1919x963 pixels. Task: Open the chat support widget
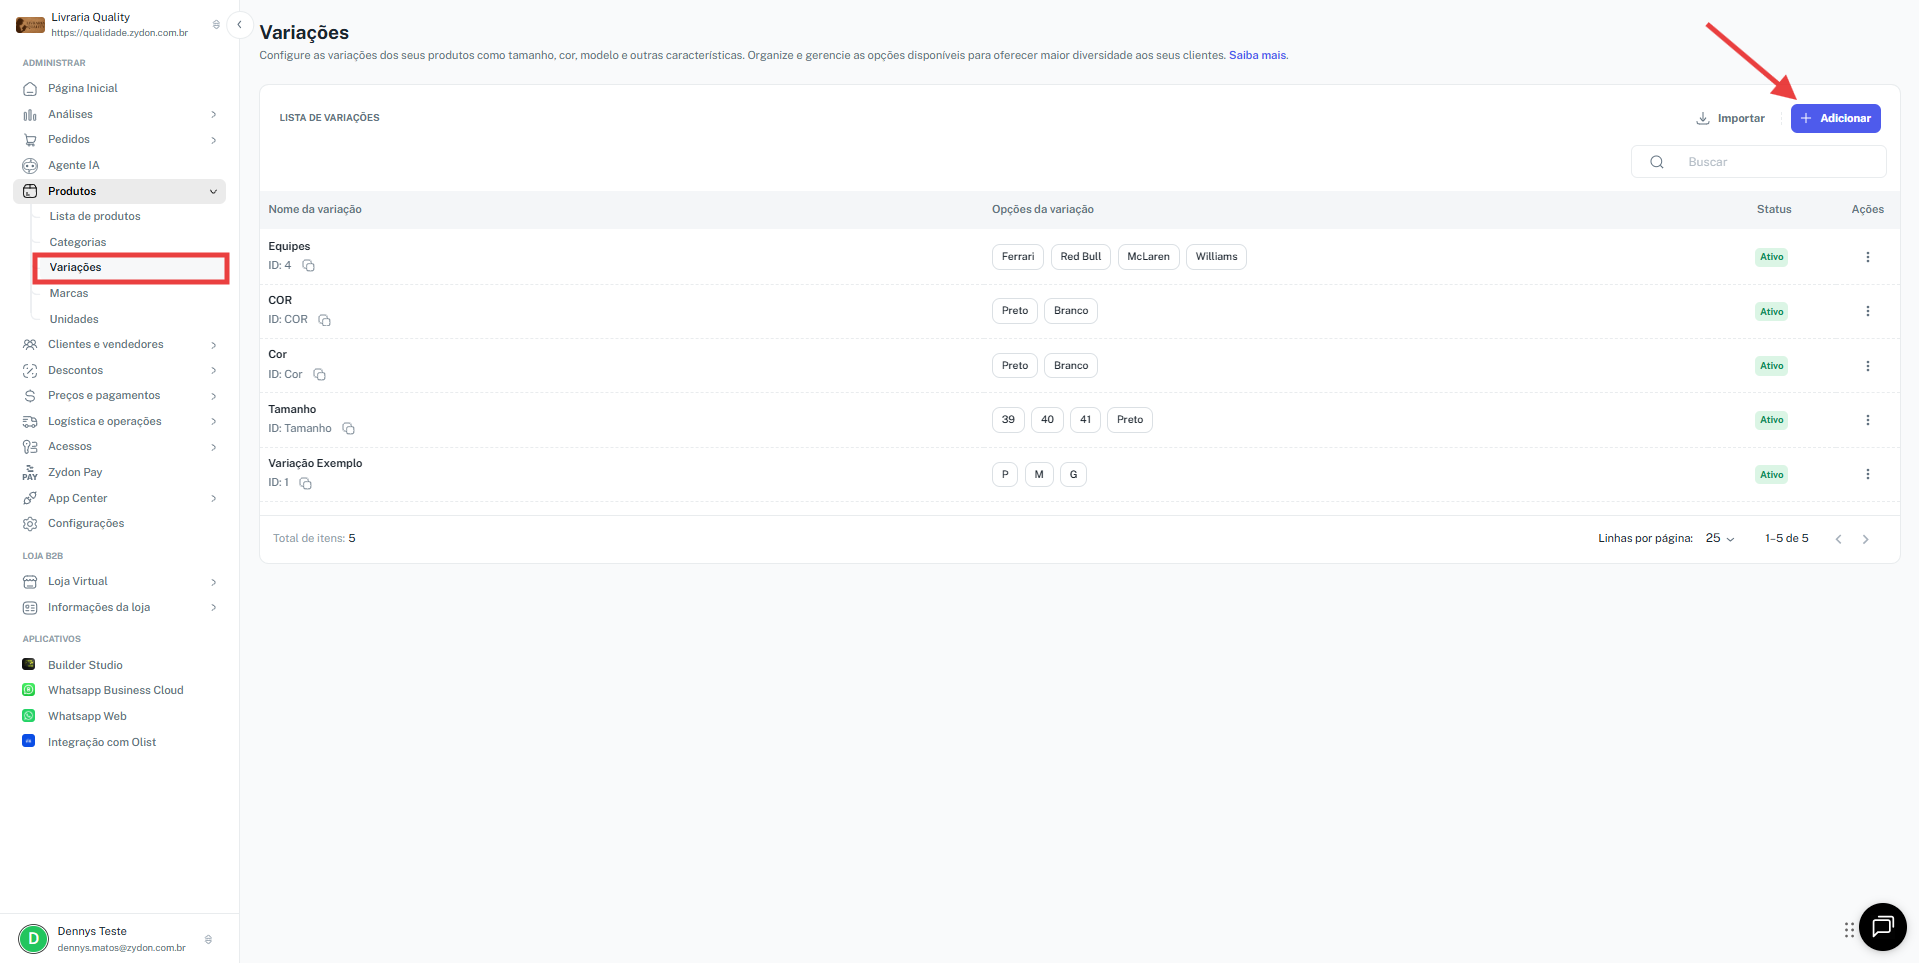tap(1882, 927)
